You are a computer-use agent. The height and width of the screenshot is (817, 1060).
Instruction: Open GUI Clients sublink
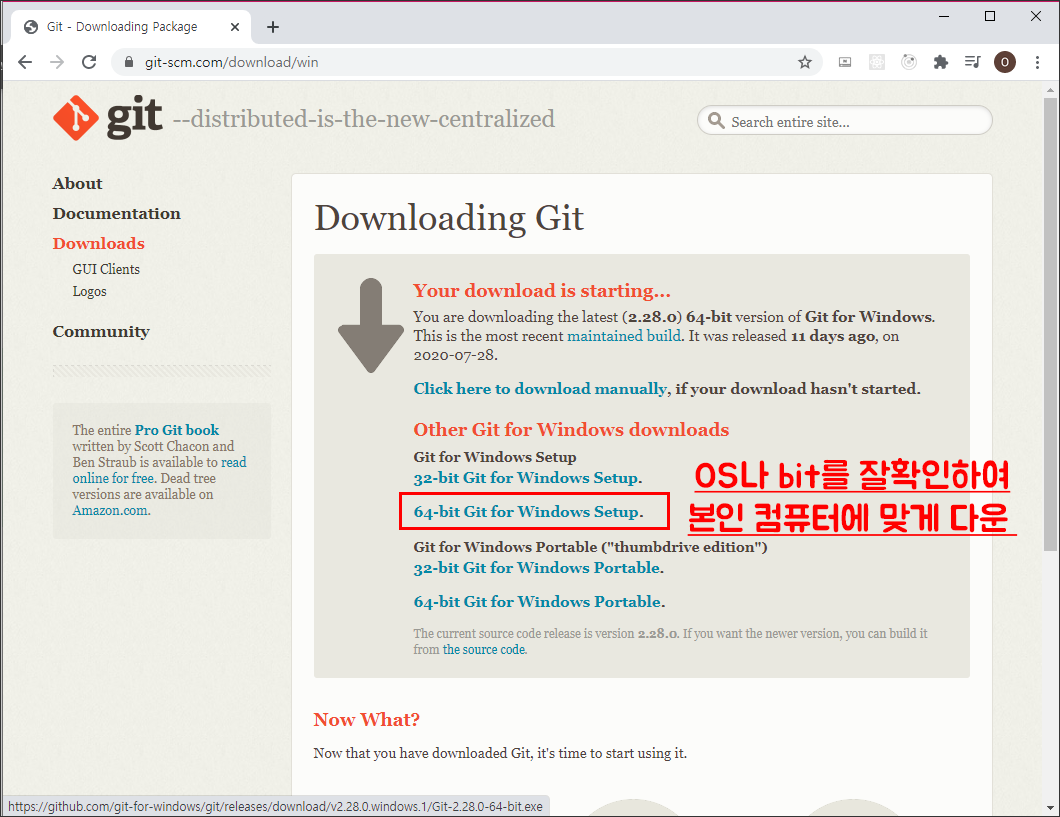point(106,269)
